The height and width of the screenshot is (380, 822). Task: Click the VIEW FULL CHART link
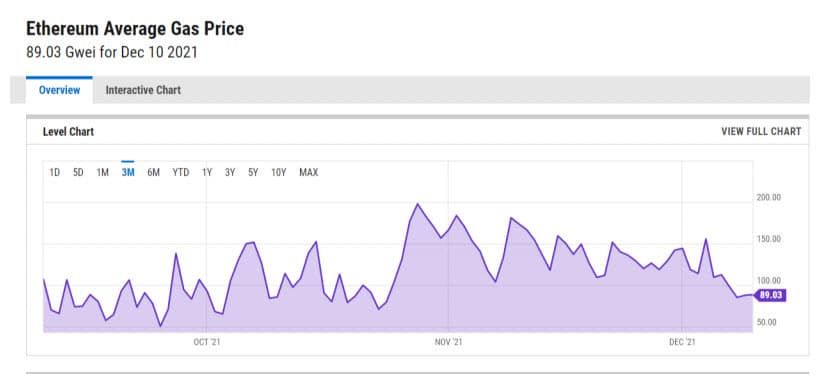(x=761, y=132)
